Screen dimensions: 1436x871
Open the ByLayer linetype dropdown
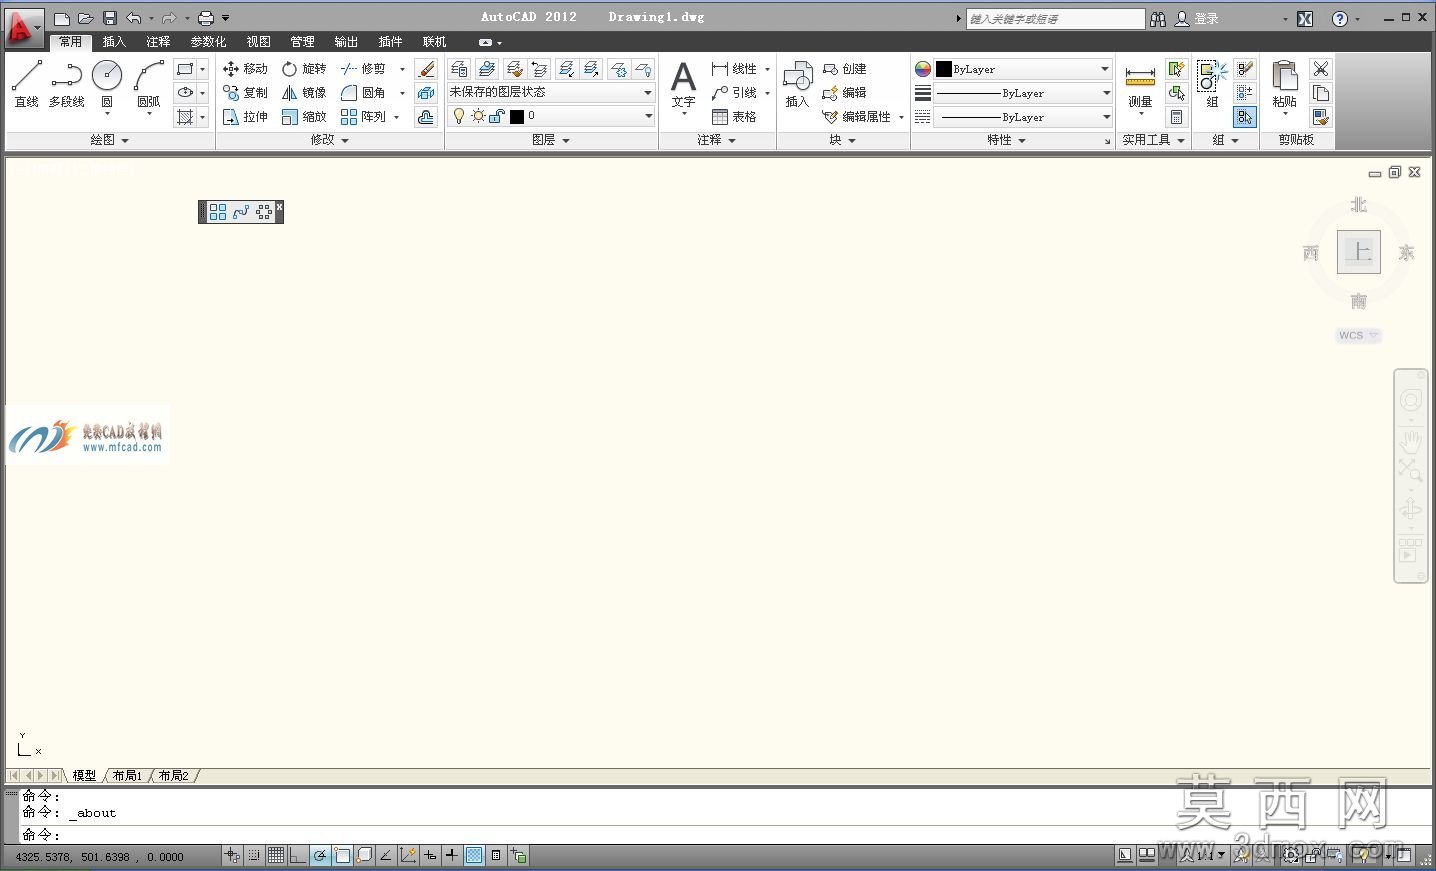1023,117
